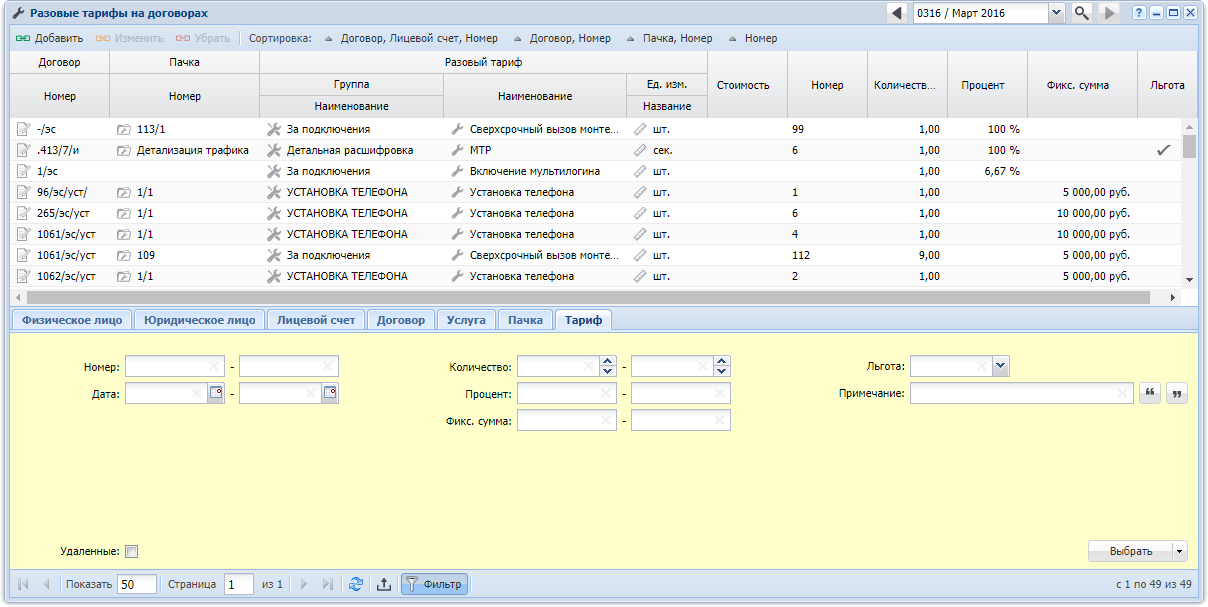Open the Юридическое лицо tab
Image resolution: width=1208 pixels, height=607 pixels.
[x=199, y=320]
